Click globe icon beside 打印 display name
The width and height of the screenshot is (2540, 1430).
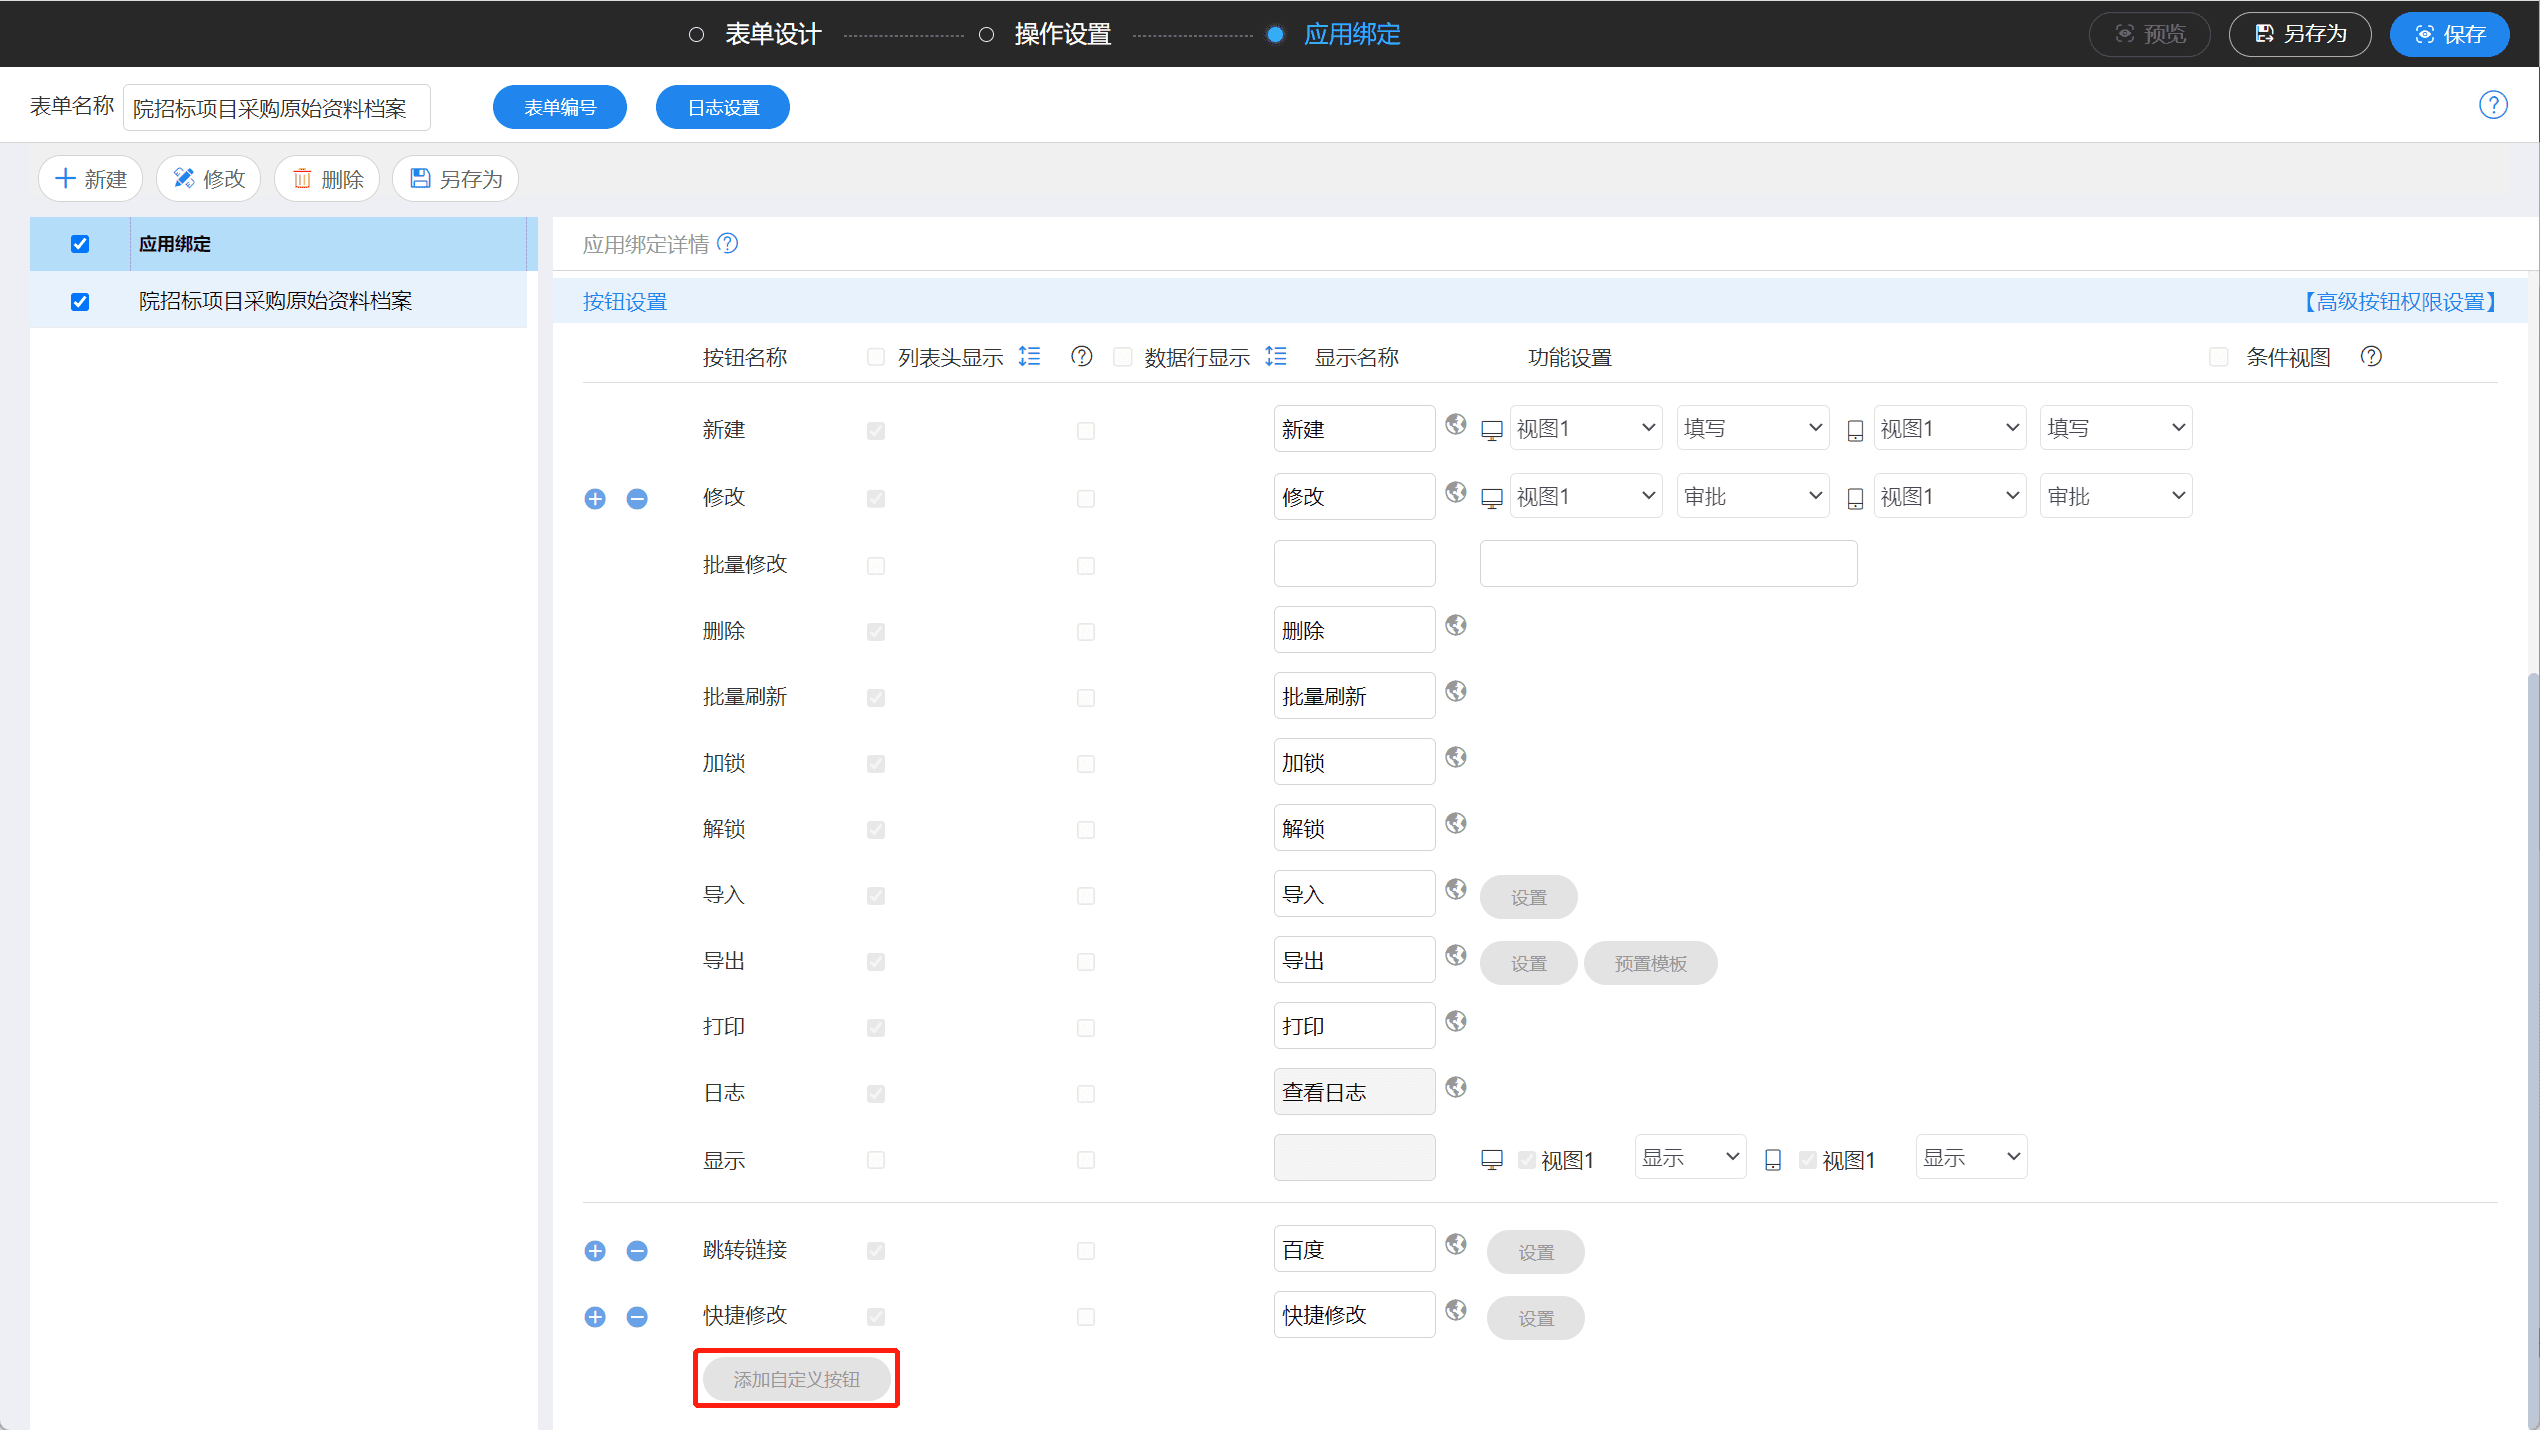tap(1456, 1021)
